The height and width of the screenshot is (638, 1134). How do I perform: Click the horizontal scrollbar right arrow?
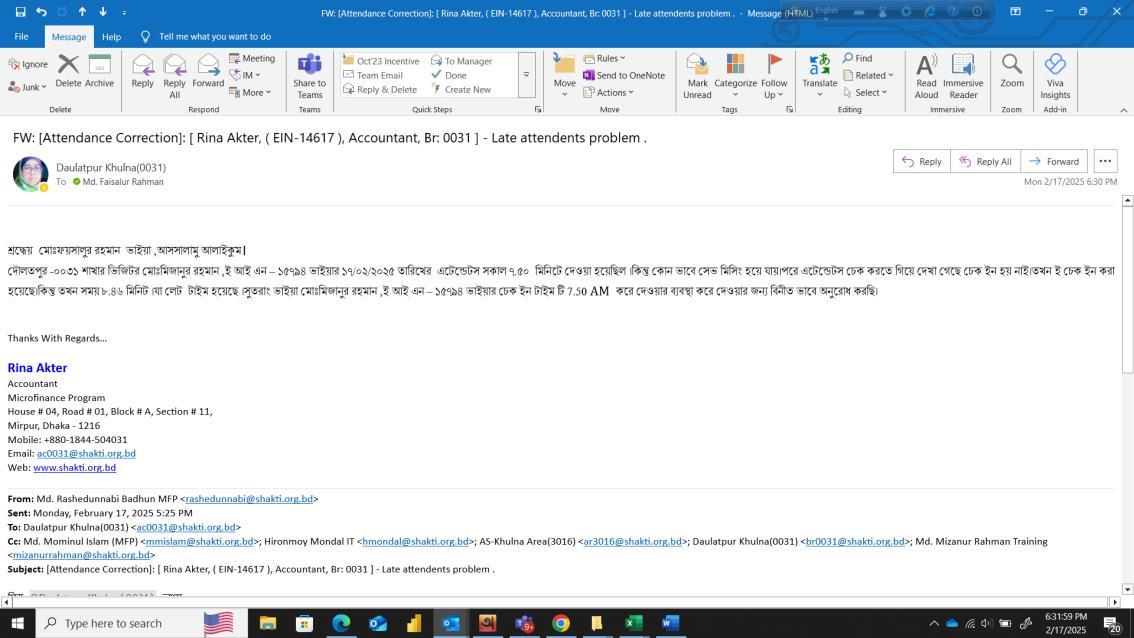pos(1114,601)
